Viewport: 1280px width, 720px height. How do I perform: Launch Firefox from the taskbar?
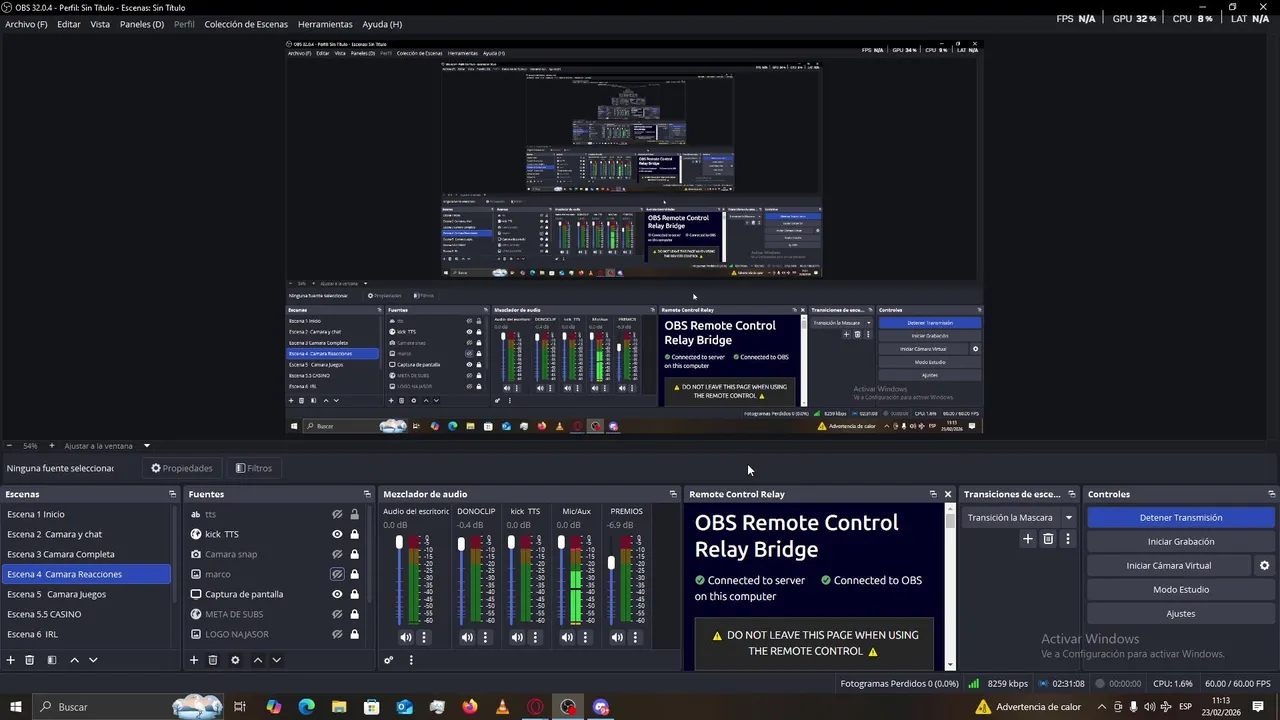pyautogui.click(x=470, y=707)
